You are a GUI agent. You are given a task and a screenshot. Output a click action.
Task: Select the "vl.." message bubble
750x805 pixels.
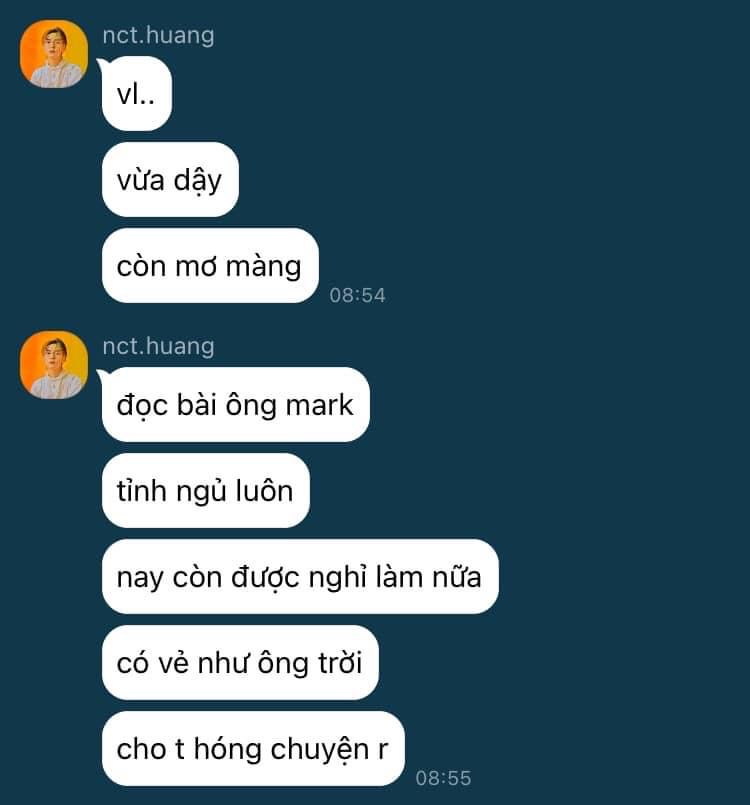click(x=137, y=94)
